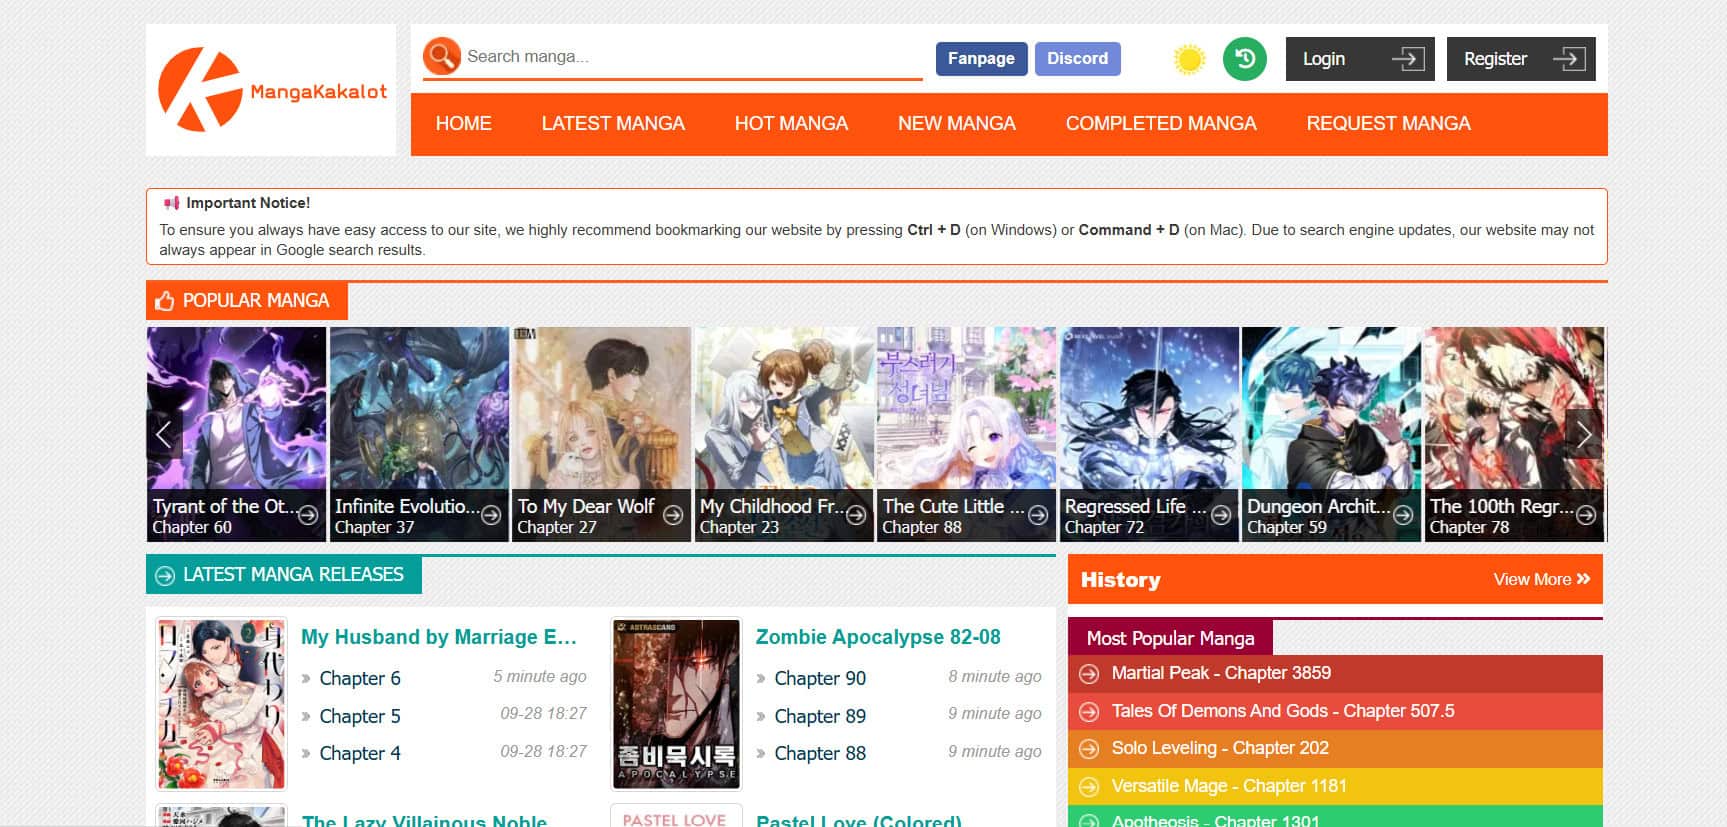Go to COMPLETED MANGA section
The width and height of the screenshot is (1727, 827).
click(x=1160, y=124)
